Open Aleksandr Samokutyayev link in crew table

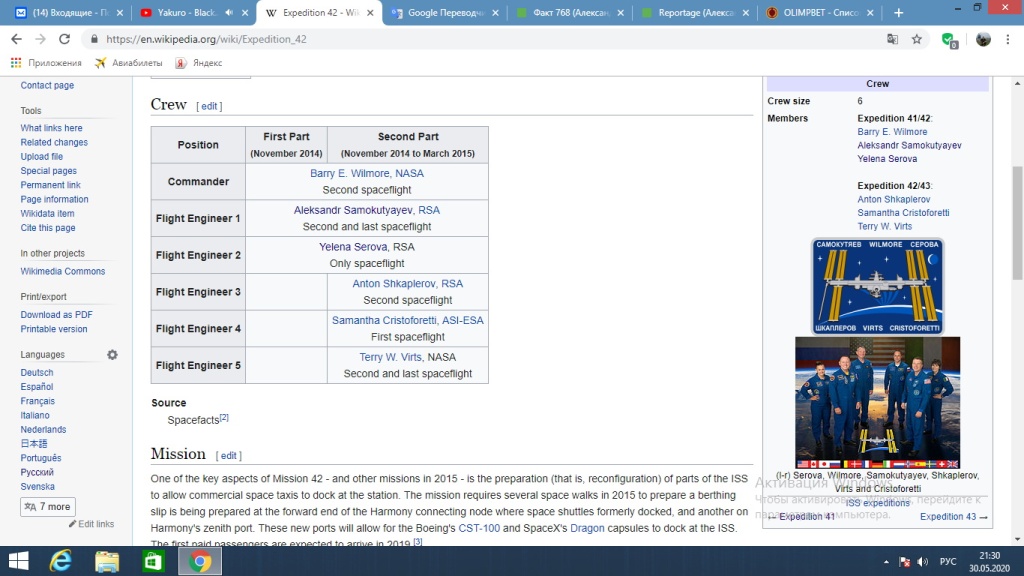353,210
